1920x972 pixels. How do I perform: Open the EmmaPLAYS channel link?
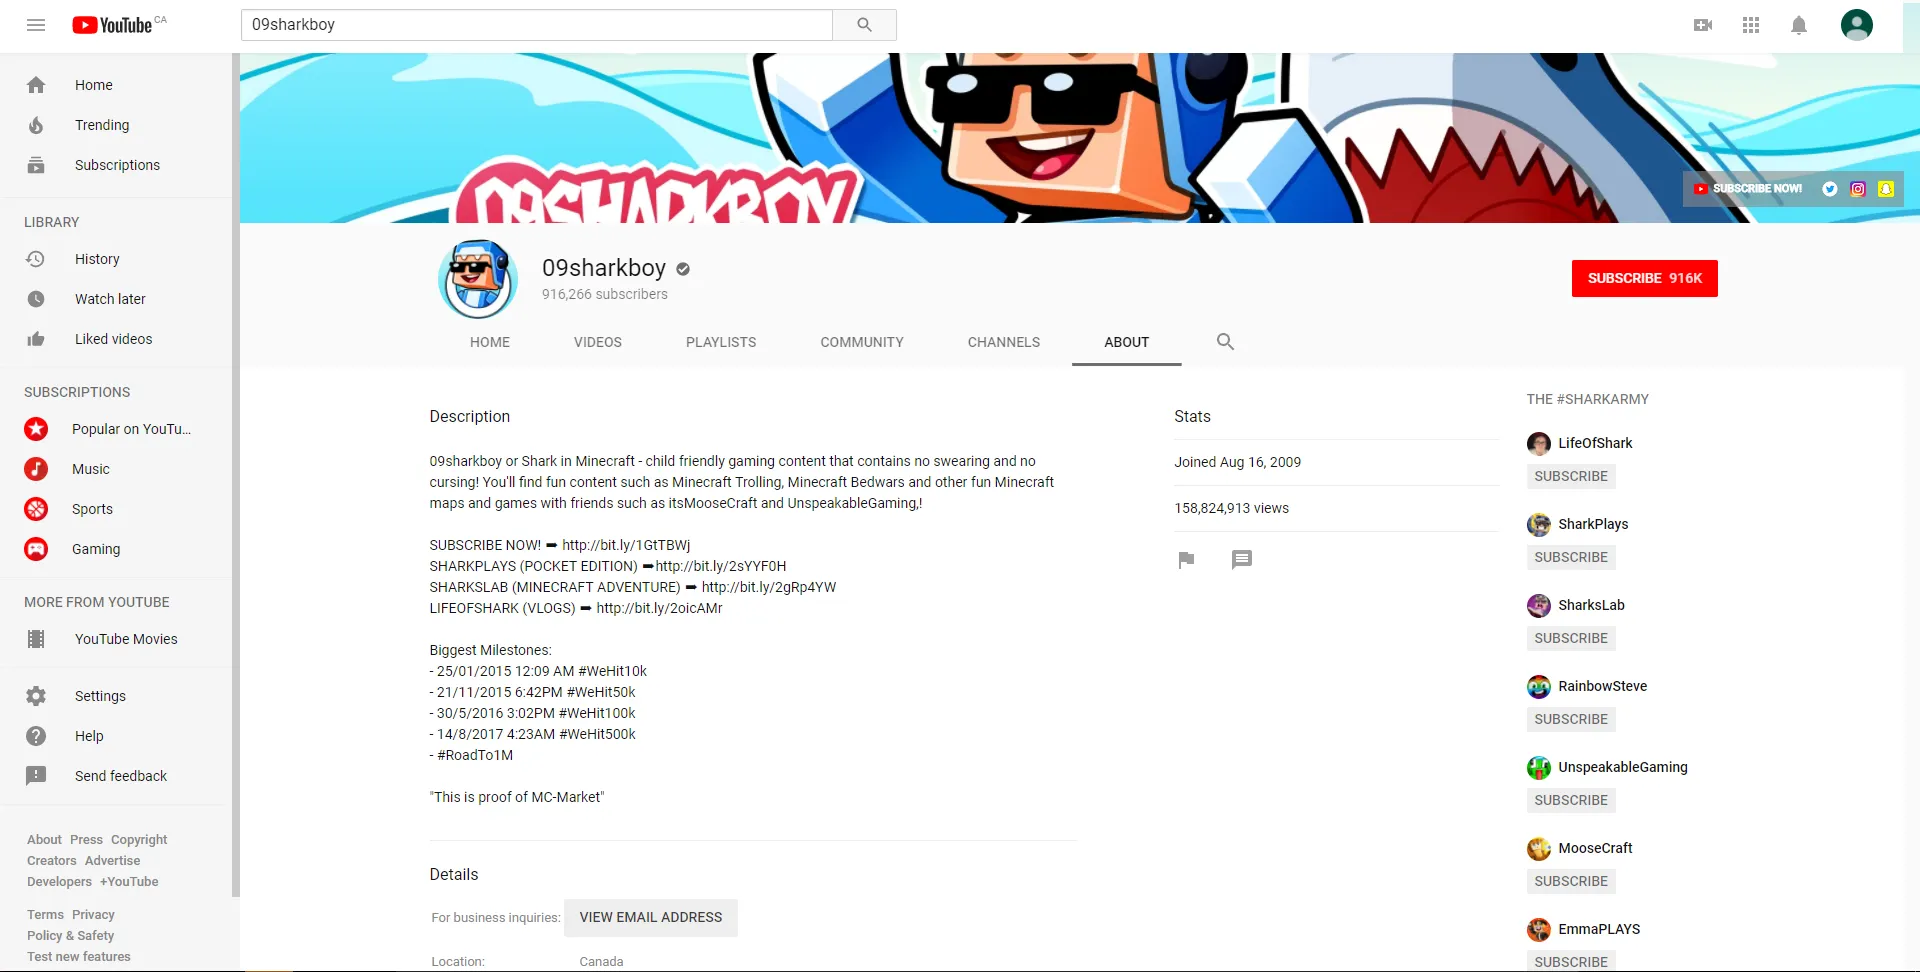pyautogui.click(x=1599, y=929)
